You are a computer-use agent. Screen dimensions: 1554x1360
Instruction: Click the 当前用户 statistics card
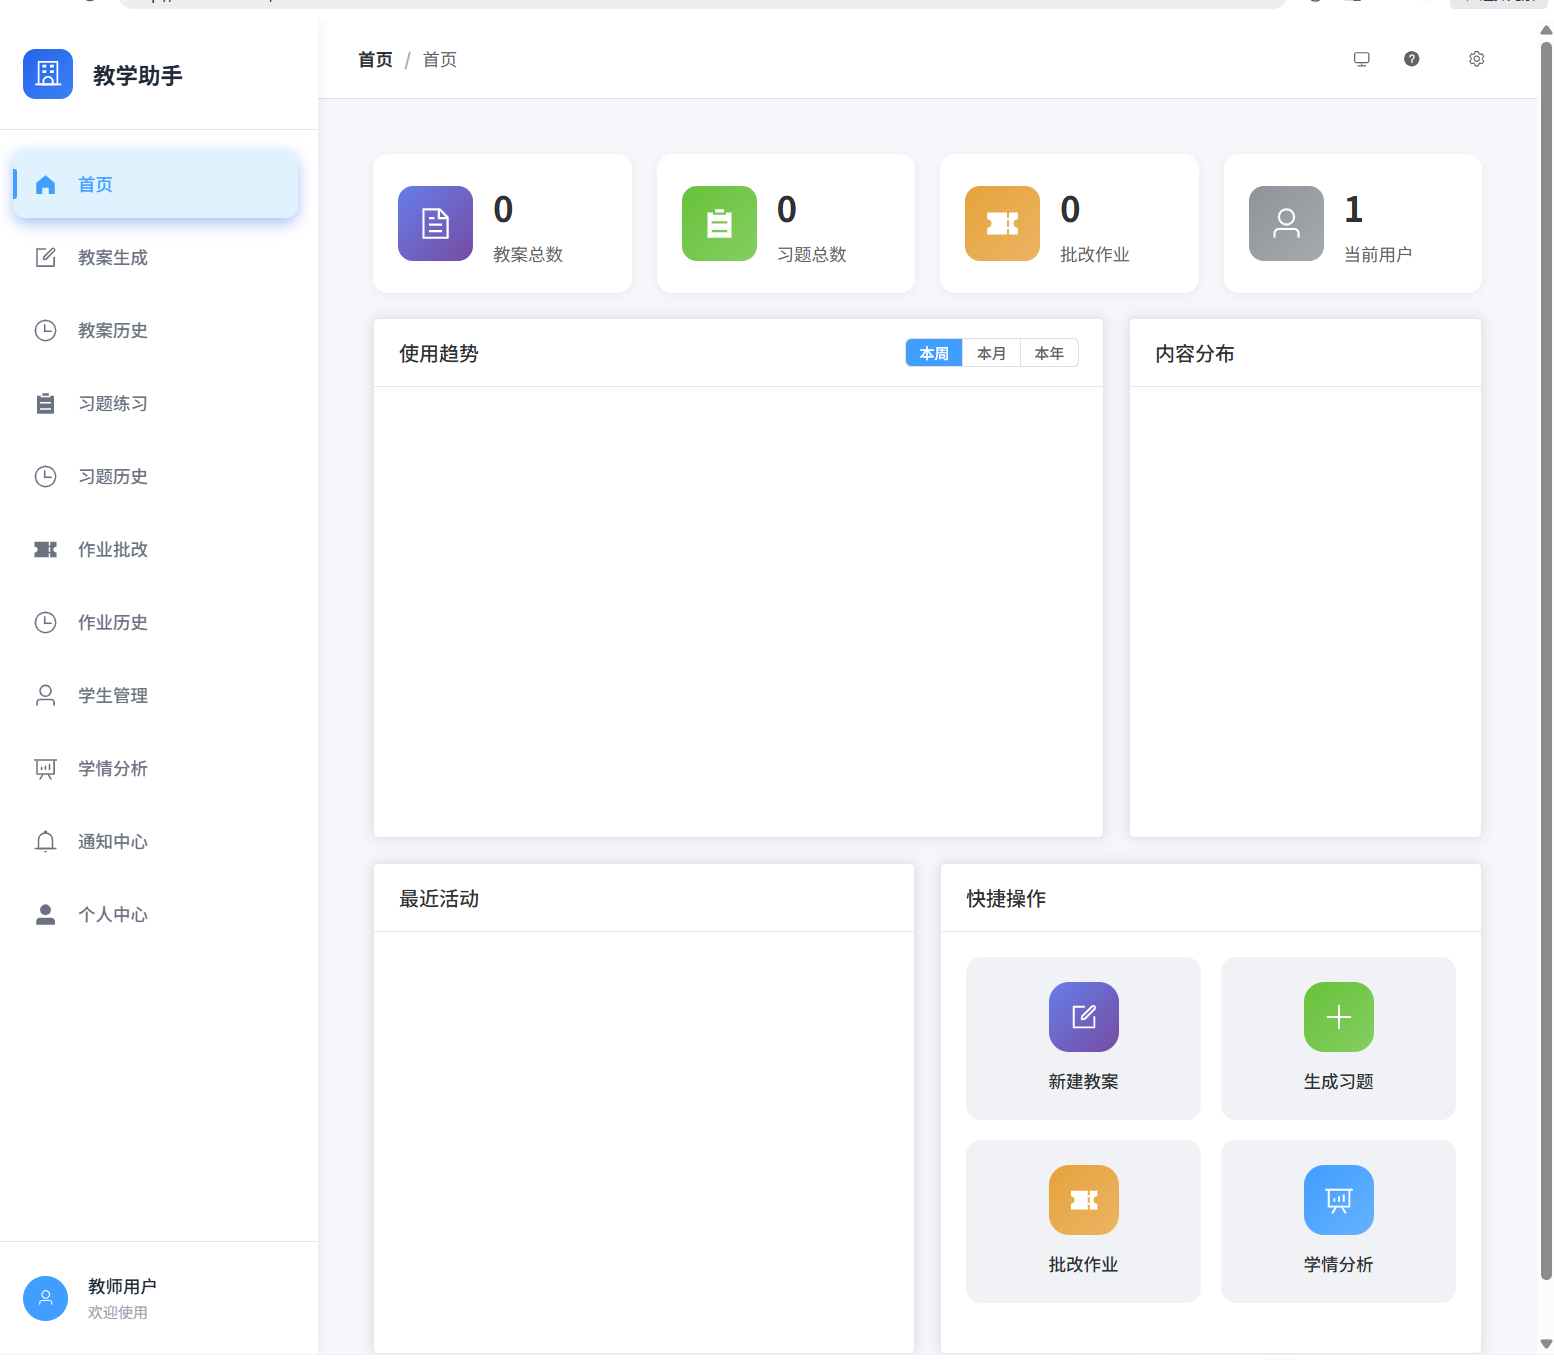1352,224
